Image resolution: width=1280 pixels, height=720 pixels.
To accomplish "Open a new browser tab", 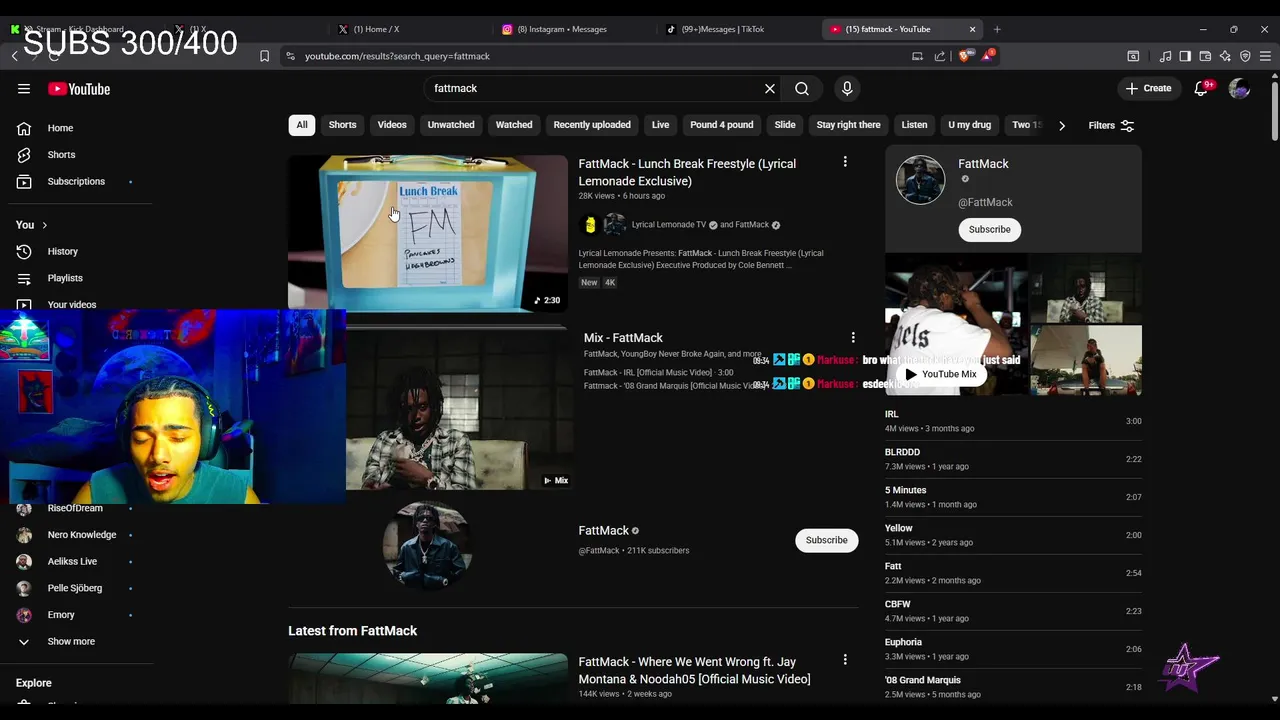I will (997, 29).
